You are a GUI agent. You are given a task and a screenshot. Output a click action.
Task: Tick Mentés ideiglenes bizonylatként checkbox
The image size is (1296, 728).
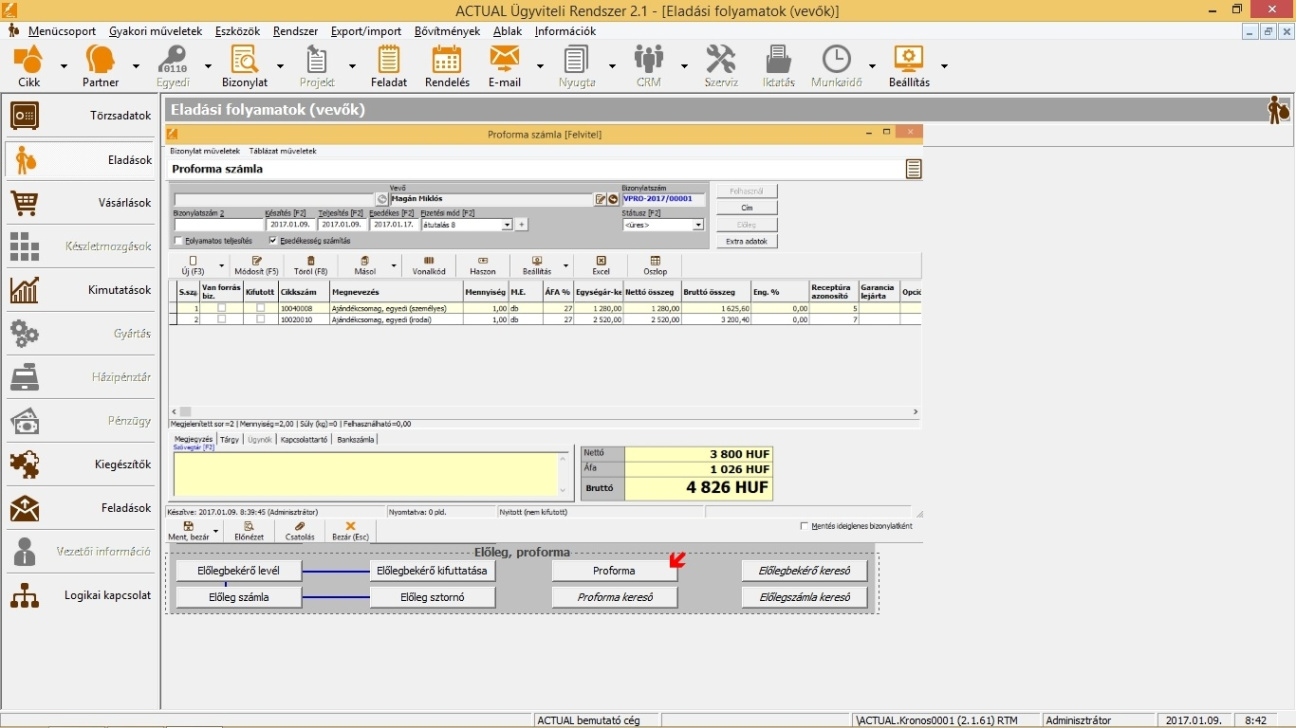click(805, 526)
